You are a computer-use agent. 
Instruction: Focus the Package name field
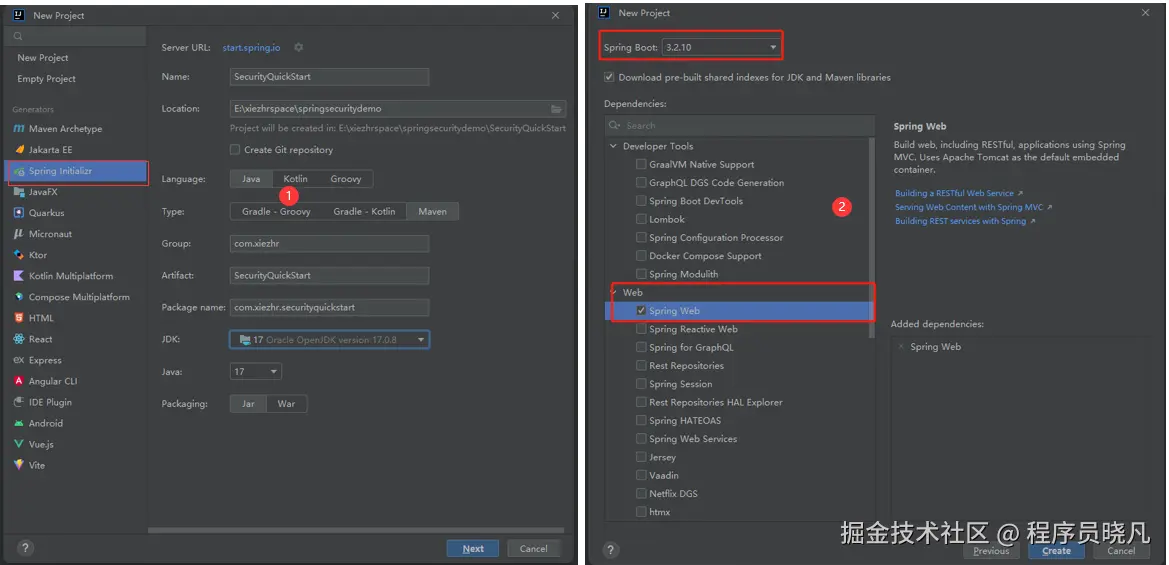[330, 307]
